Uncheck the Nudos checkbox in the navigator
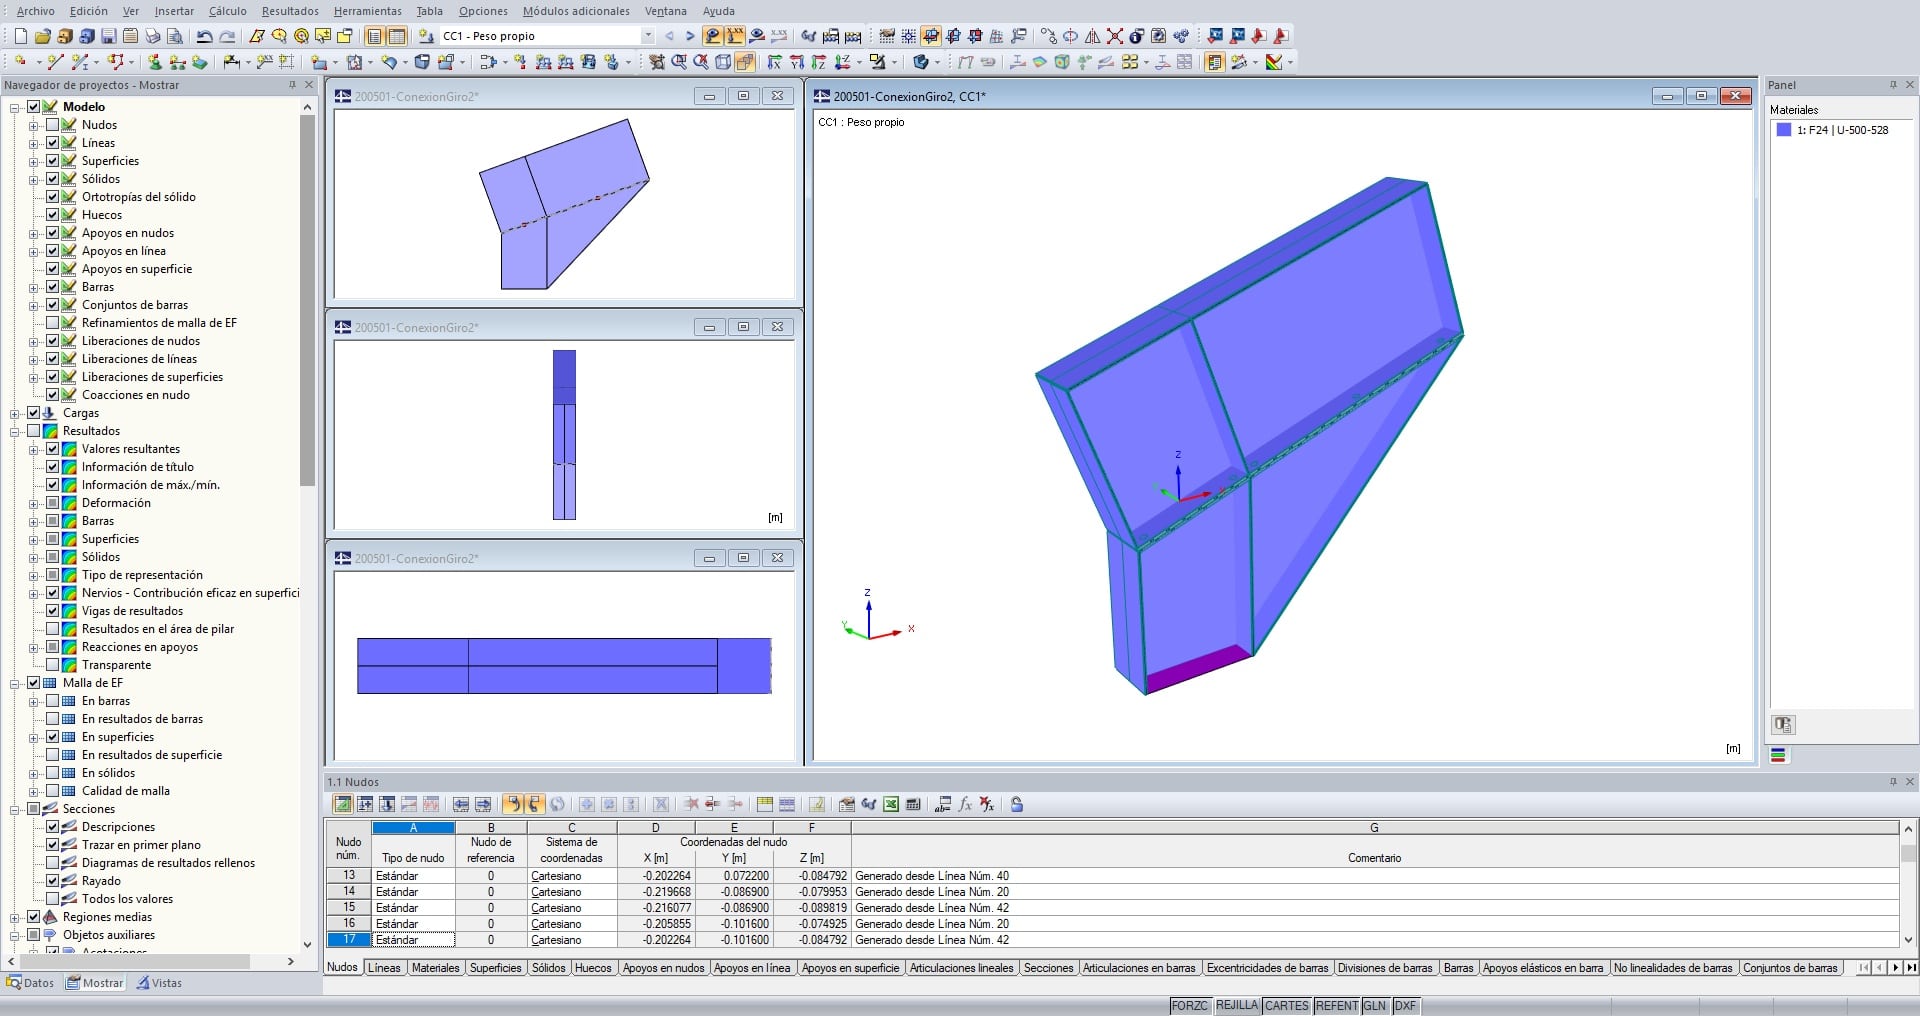 coord(52,125)
